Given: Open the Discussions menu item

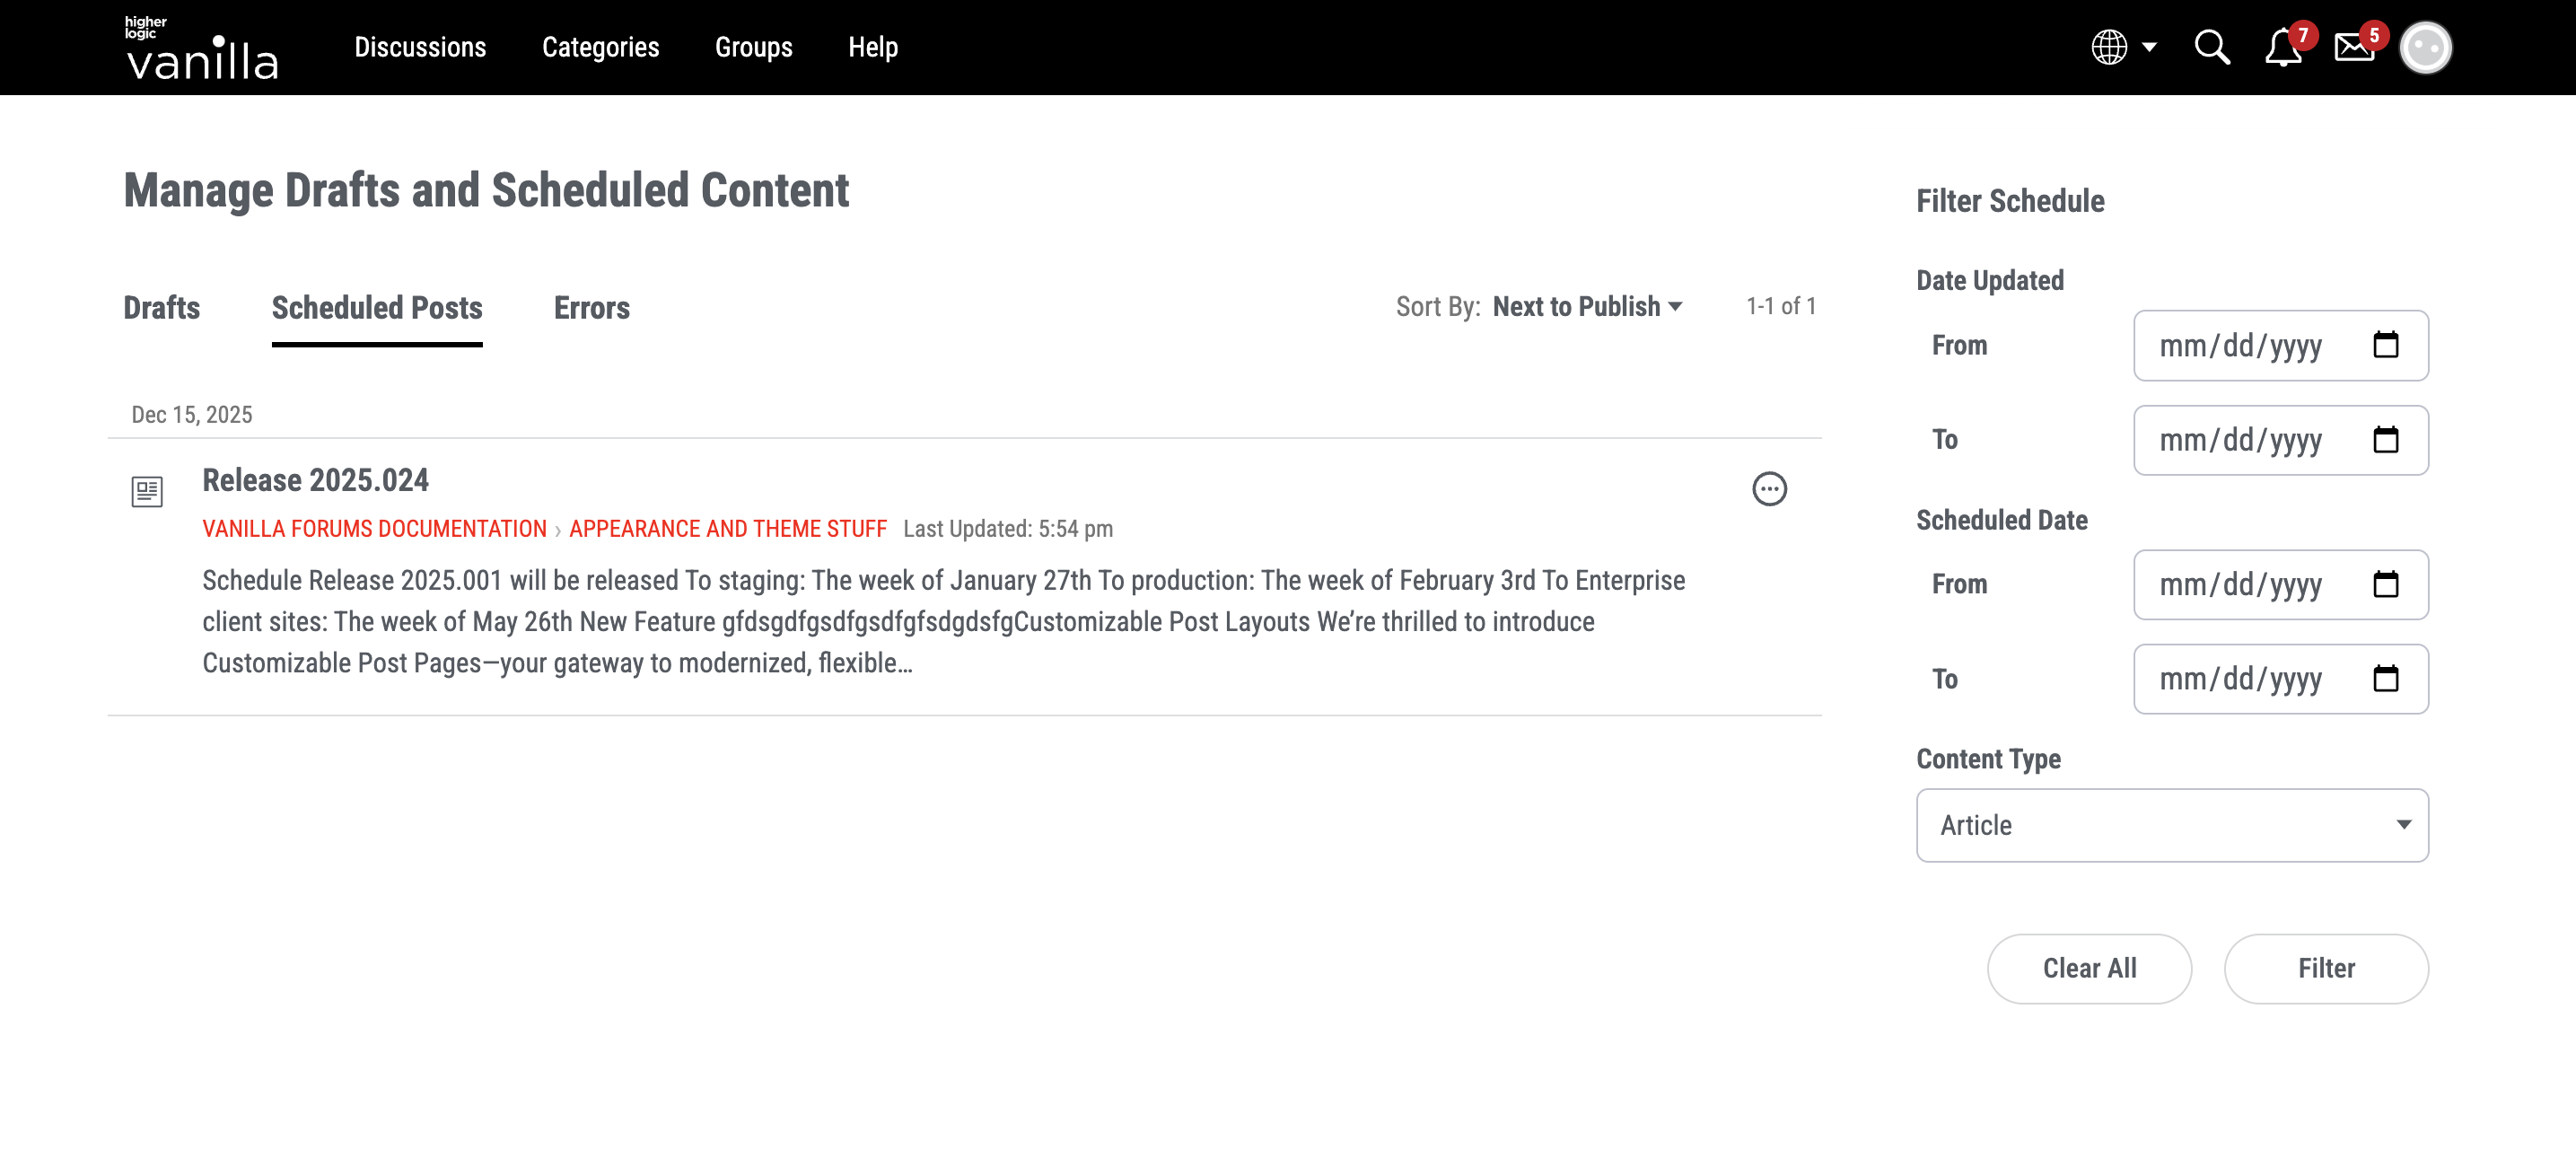Looking at the screenshot, I should [420, 47].
